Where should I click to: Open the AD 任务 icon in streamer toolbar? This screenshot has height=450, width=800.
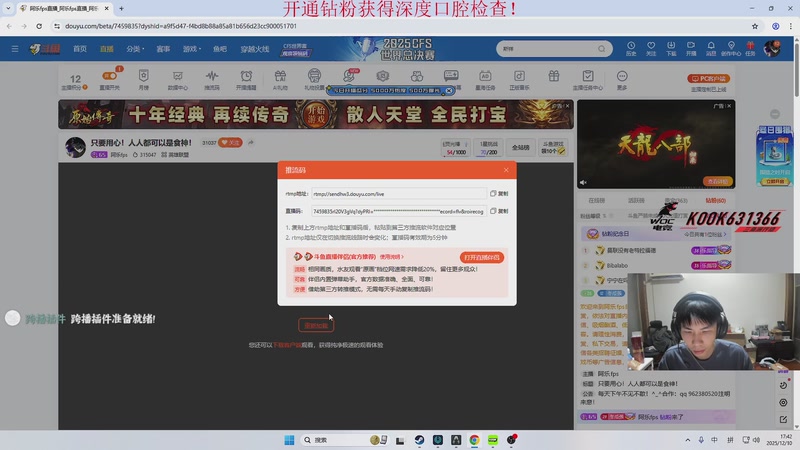pyautogui.click(x=485, y=80)
